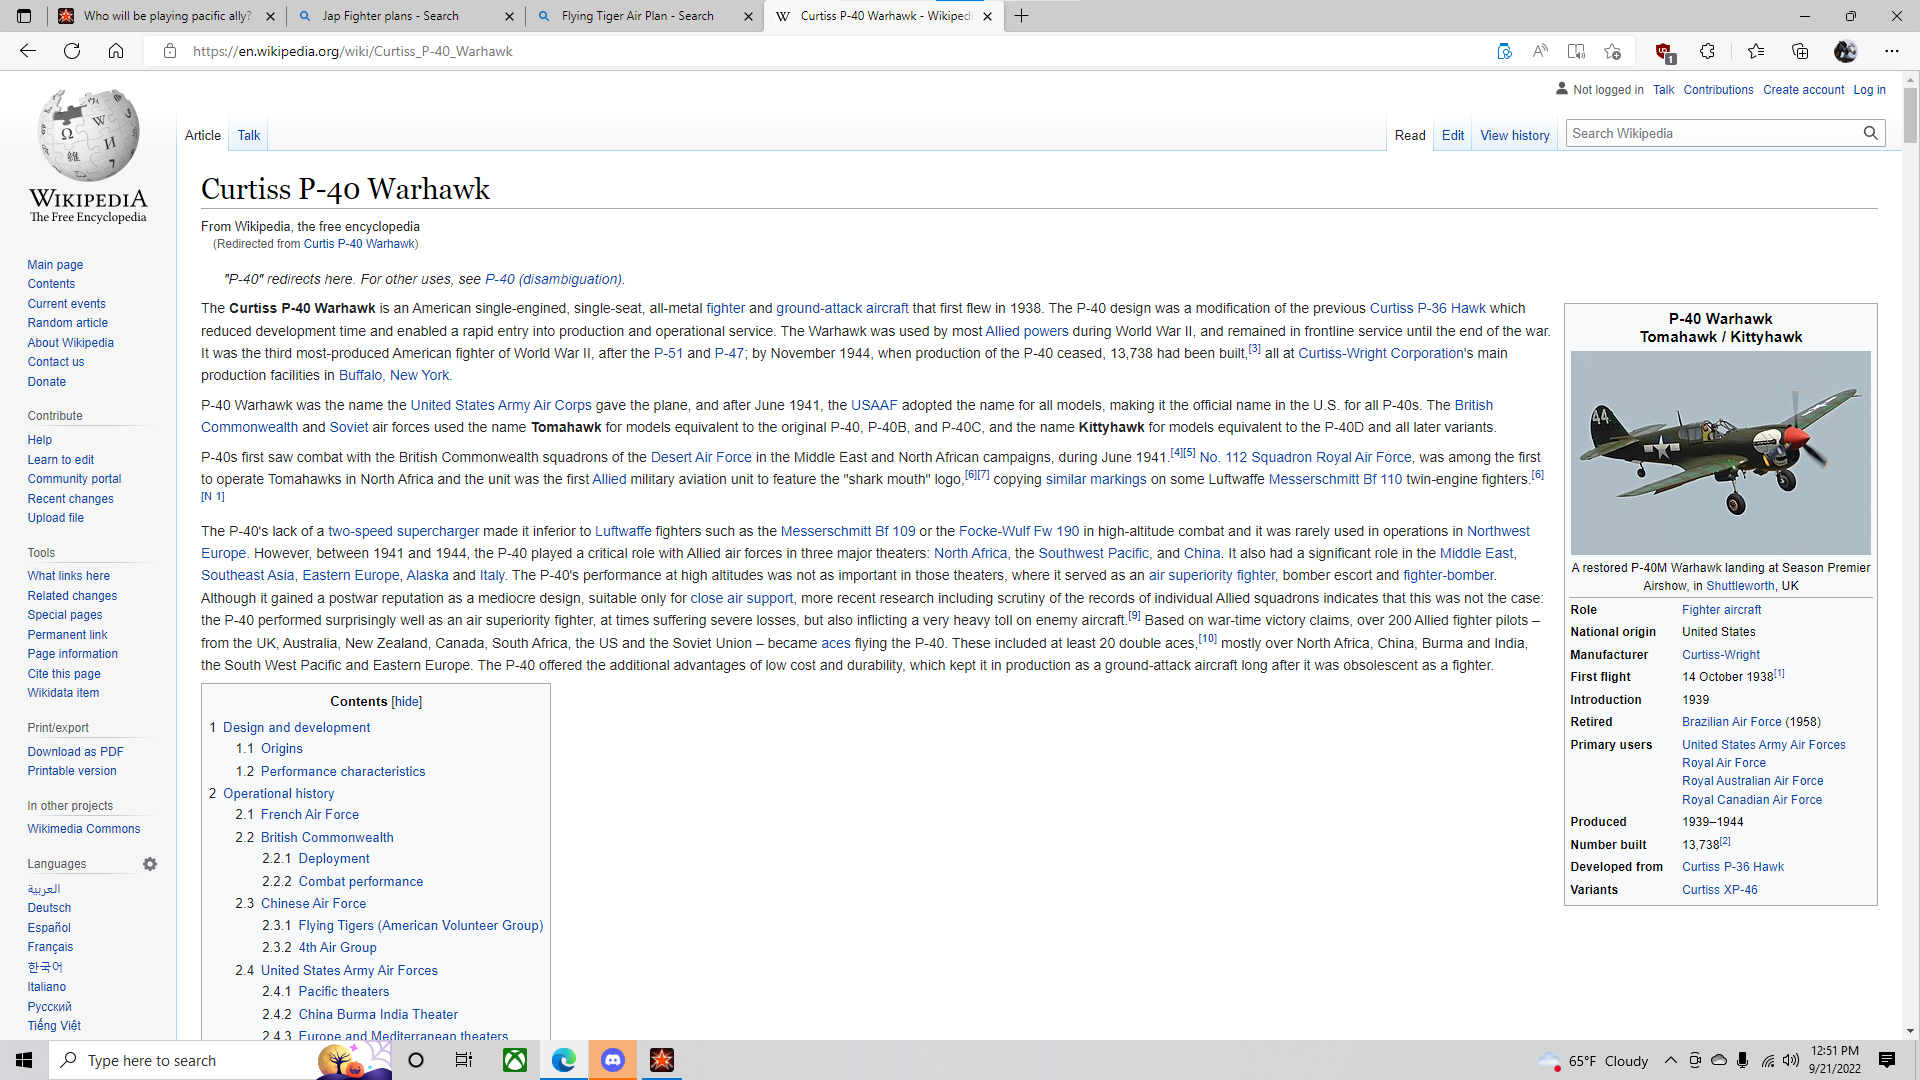1920x1080 pixels.
Task: Hide the Contents table
Action: (406, 702)
